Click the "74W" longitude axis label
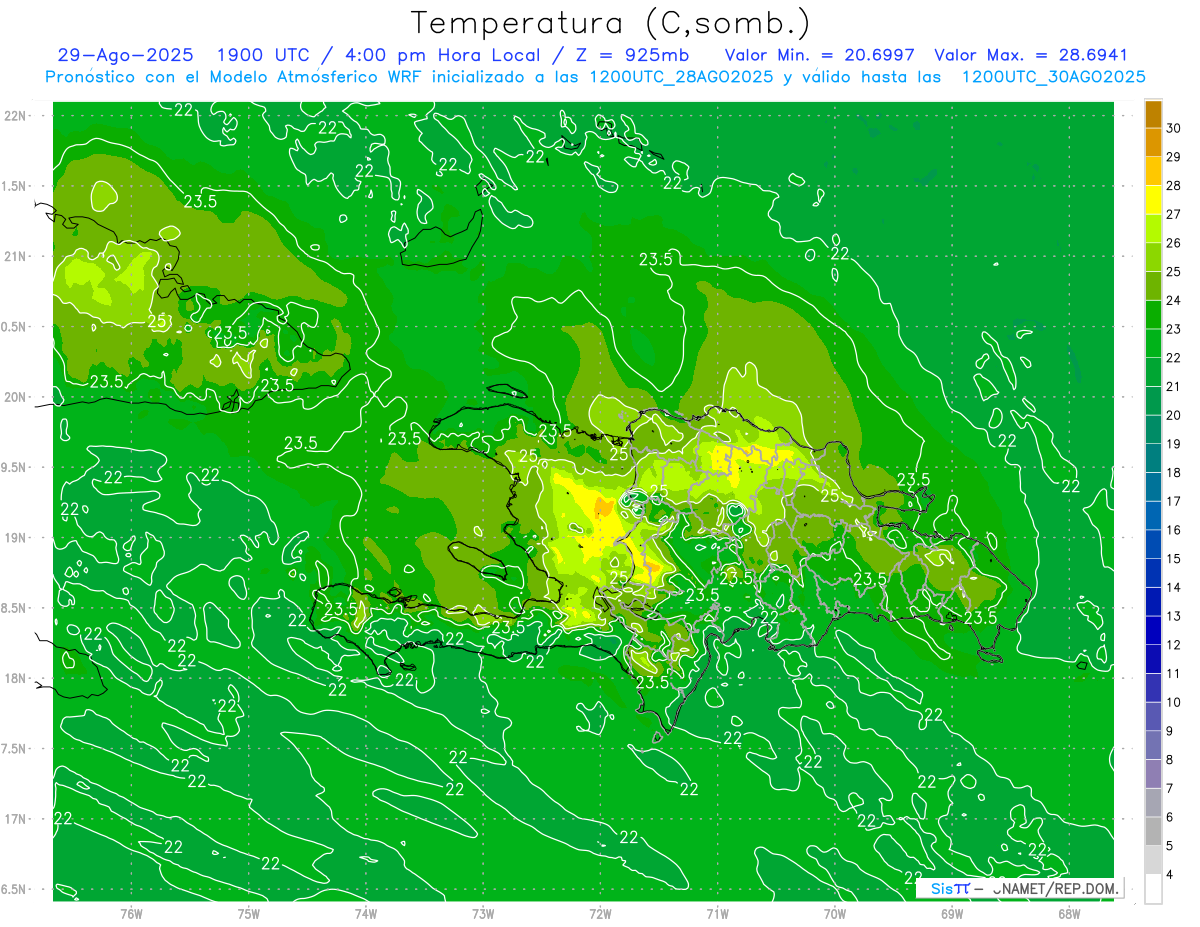This screenshot has width=1200, height=927. click(x=365, y=914)
